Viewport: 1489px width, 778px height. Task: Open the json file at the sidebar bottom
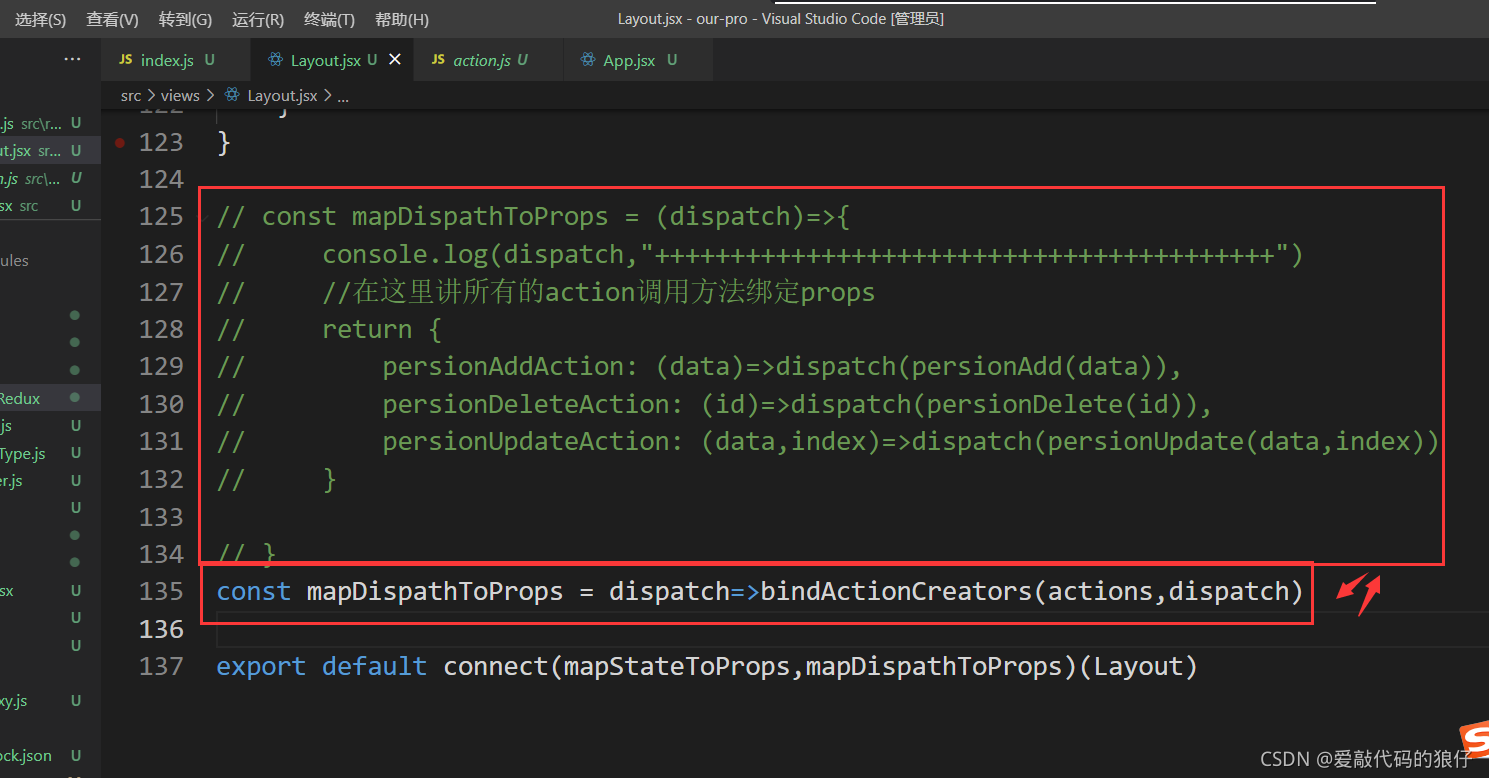(26, 755)
